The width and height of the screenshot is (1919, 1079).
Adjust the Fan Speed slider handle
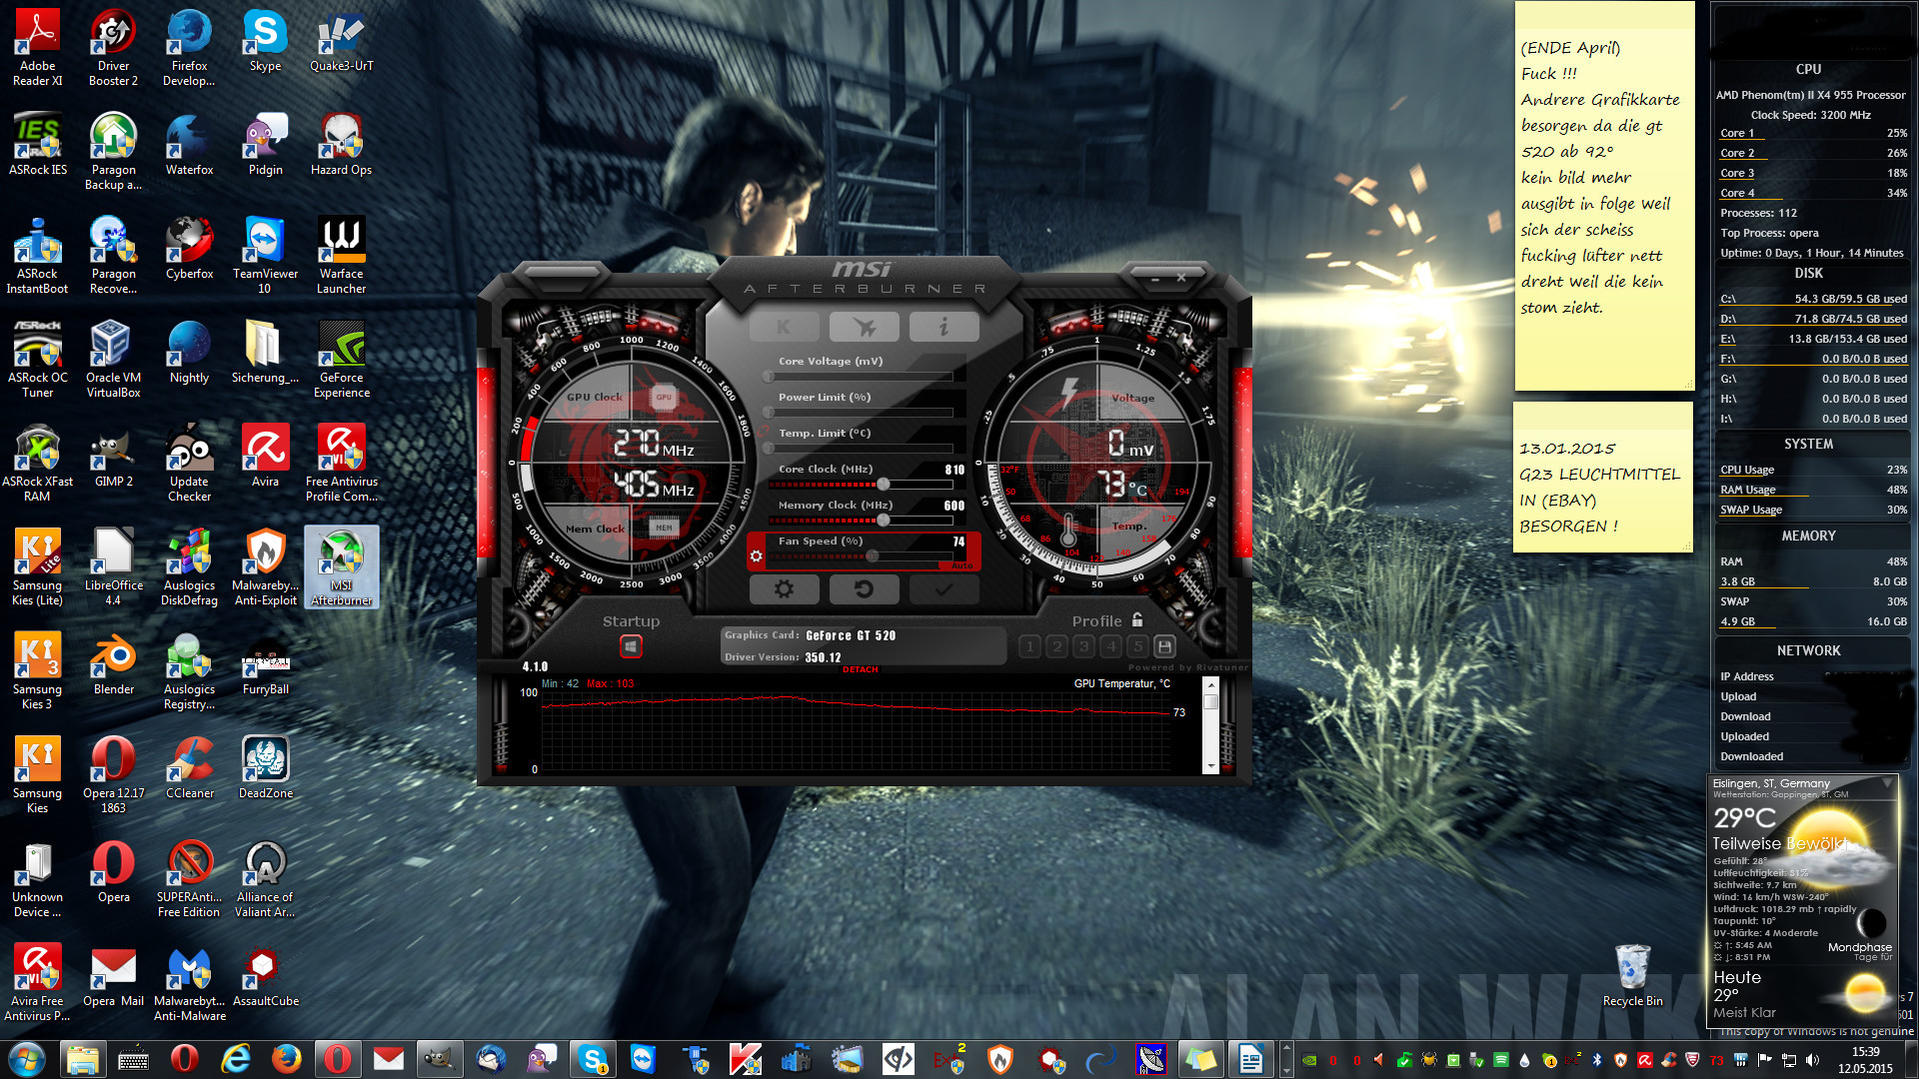pyautogui.click(x=873, y=556)
